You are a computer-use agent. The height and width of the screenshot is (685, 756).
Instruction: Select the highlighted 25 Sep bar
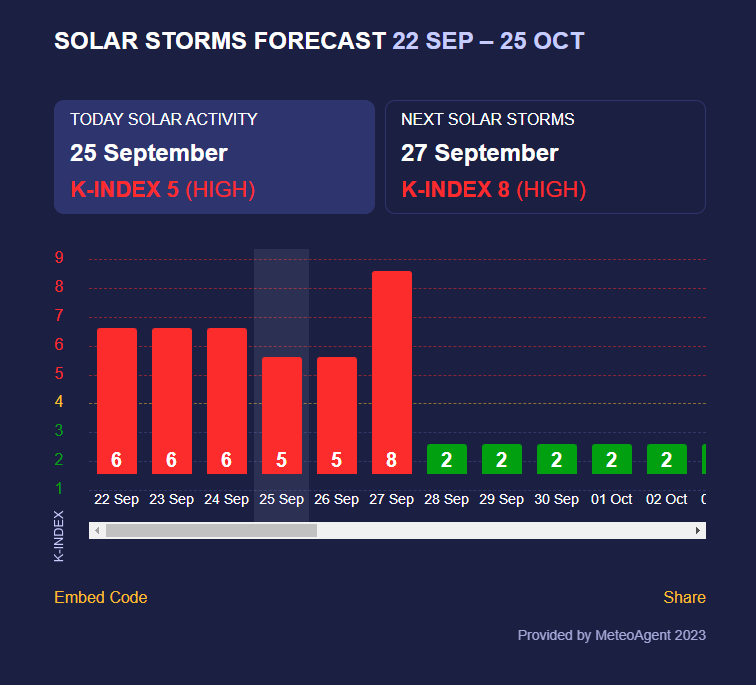(x=282, y=415)
